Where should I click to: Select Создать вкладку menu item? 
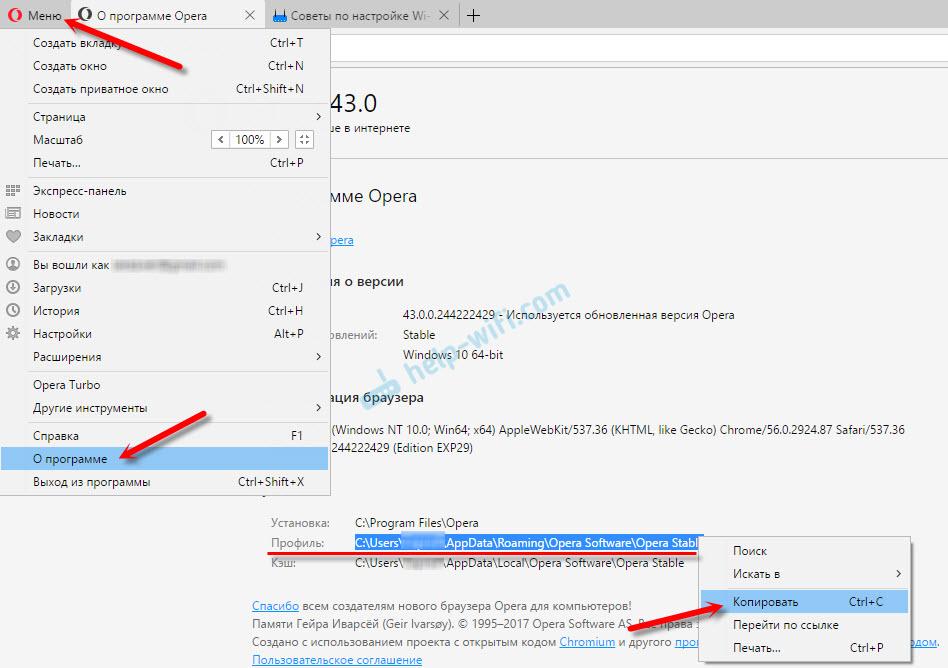pyautogui.click(x=165, y=43)
